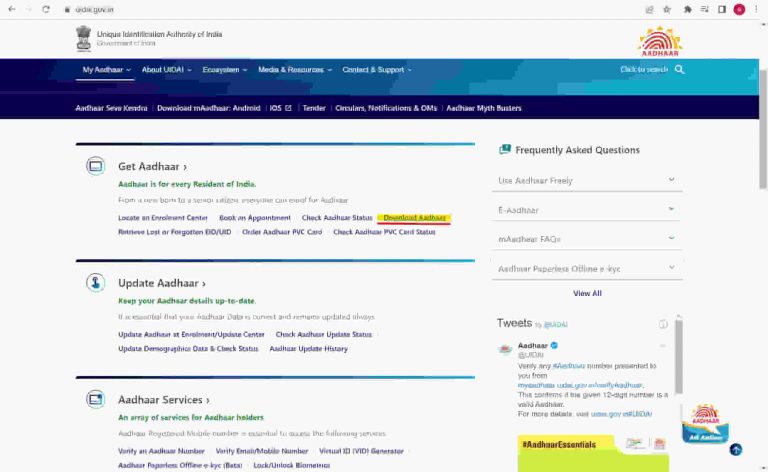Viewport: 768px width, 472px height.
Task: Click the scroll-to-top arrow button
Action: coord(736,450)
